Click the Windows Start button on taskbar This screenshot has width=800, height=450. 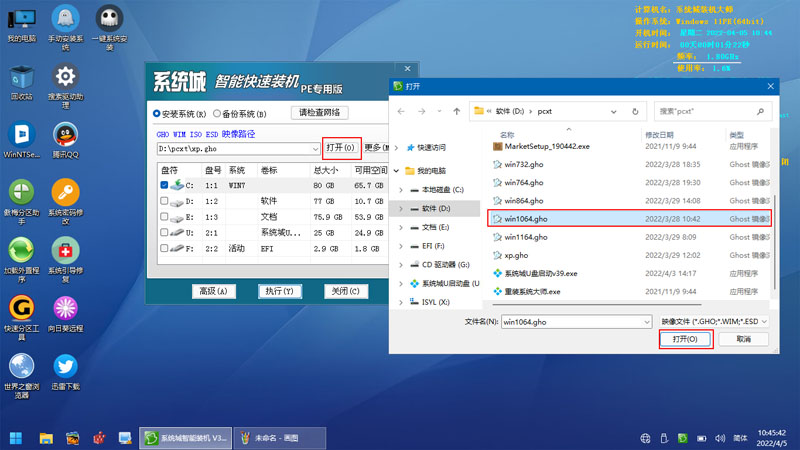tap(16, 438)
